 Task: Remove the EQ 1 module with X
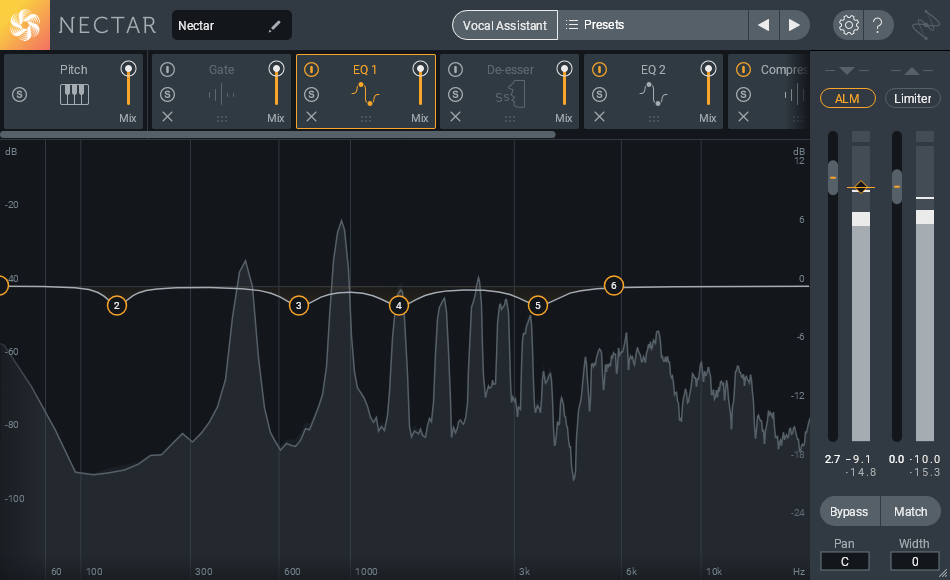[x=311, y=117]
